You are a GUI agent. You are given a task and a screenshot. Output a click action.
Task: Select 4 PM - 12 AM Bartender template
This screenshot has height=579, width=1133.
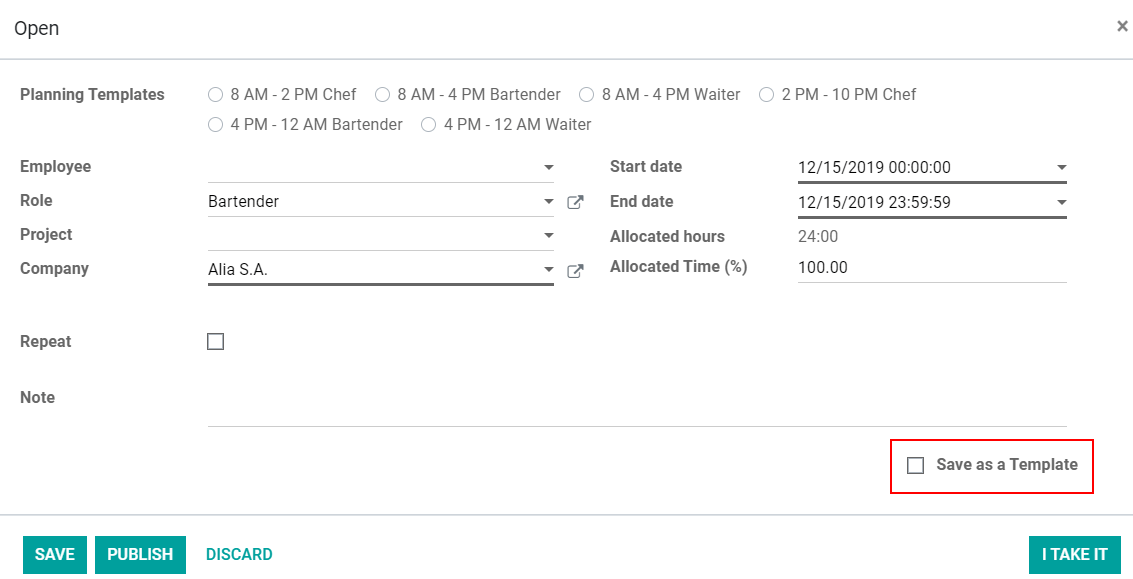[215, 125]
